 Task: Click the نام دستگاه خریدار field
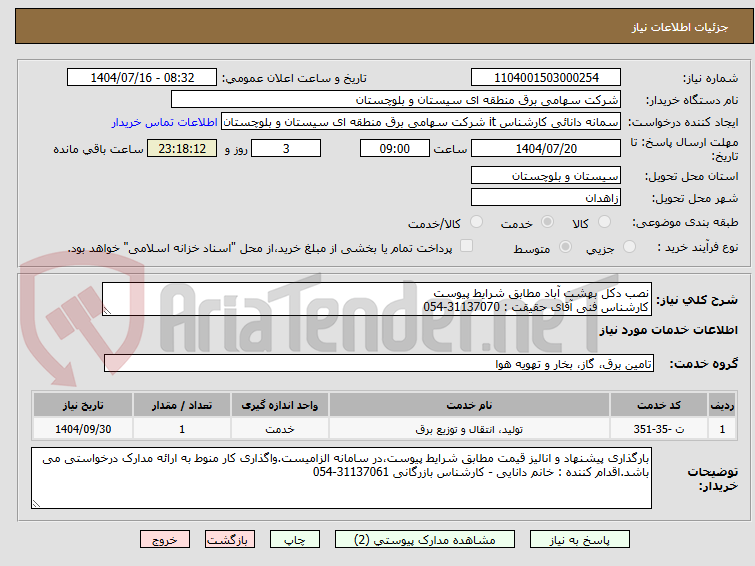tap(395, 100)
